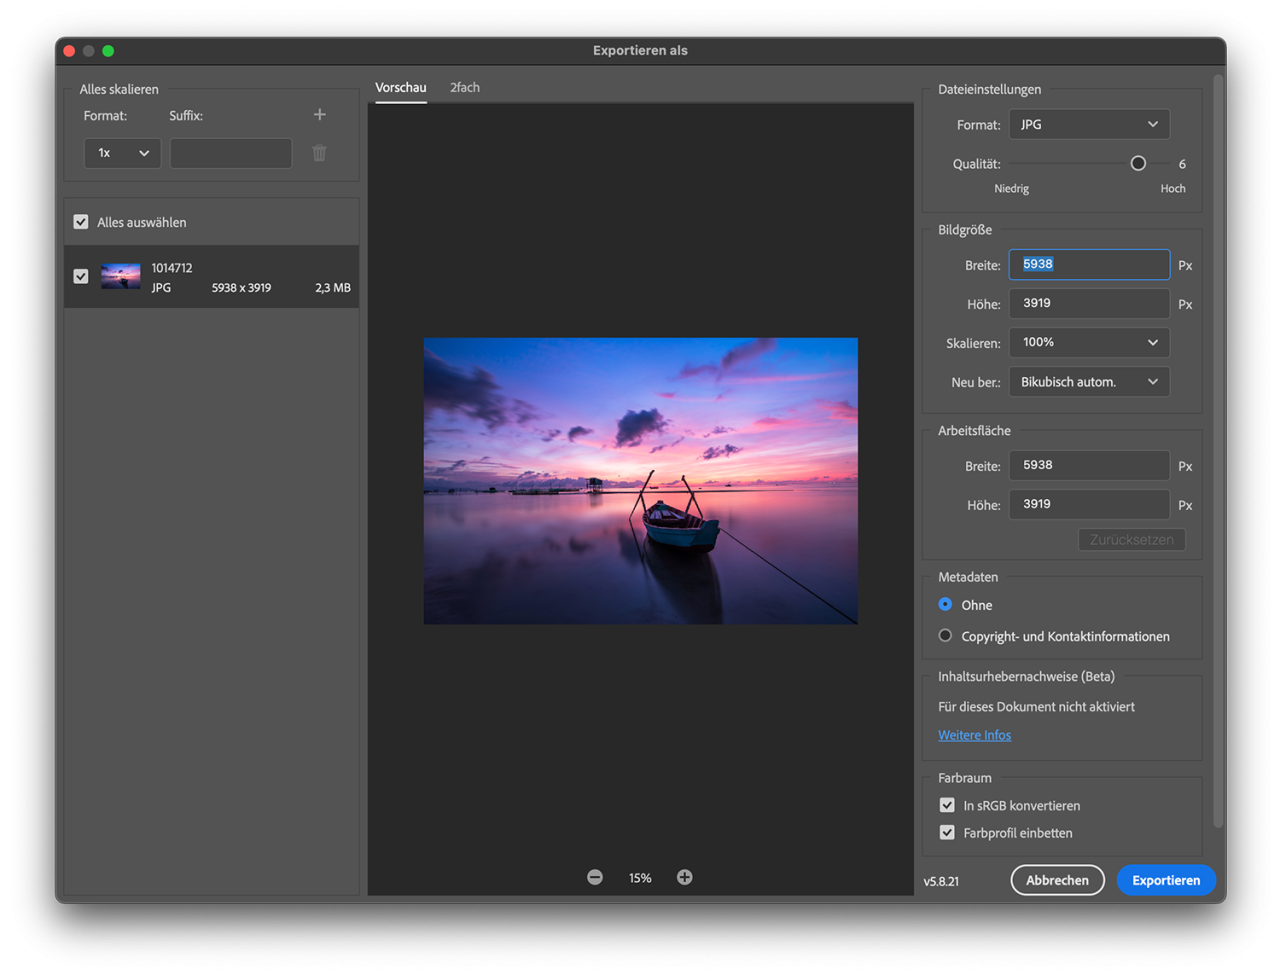Select Copyright- und Kontaktinformationen option
The height and width of the screenshot is (975, 1280).
[945, 636]
